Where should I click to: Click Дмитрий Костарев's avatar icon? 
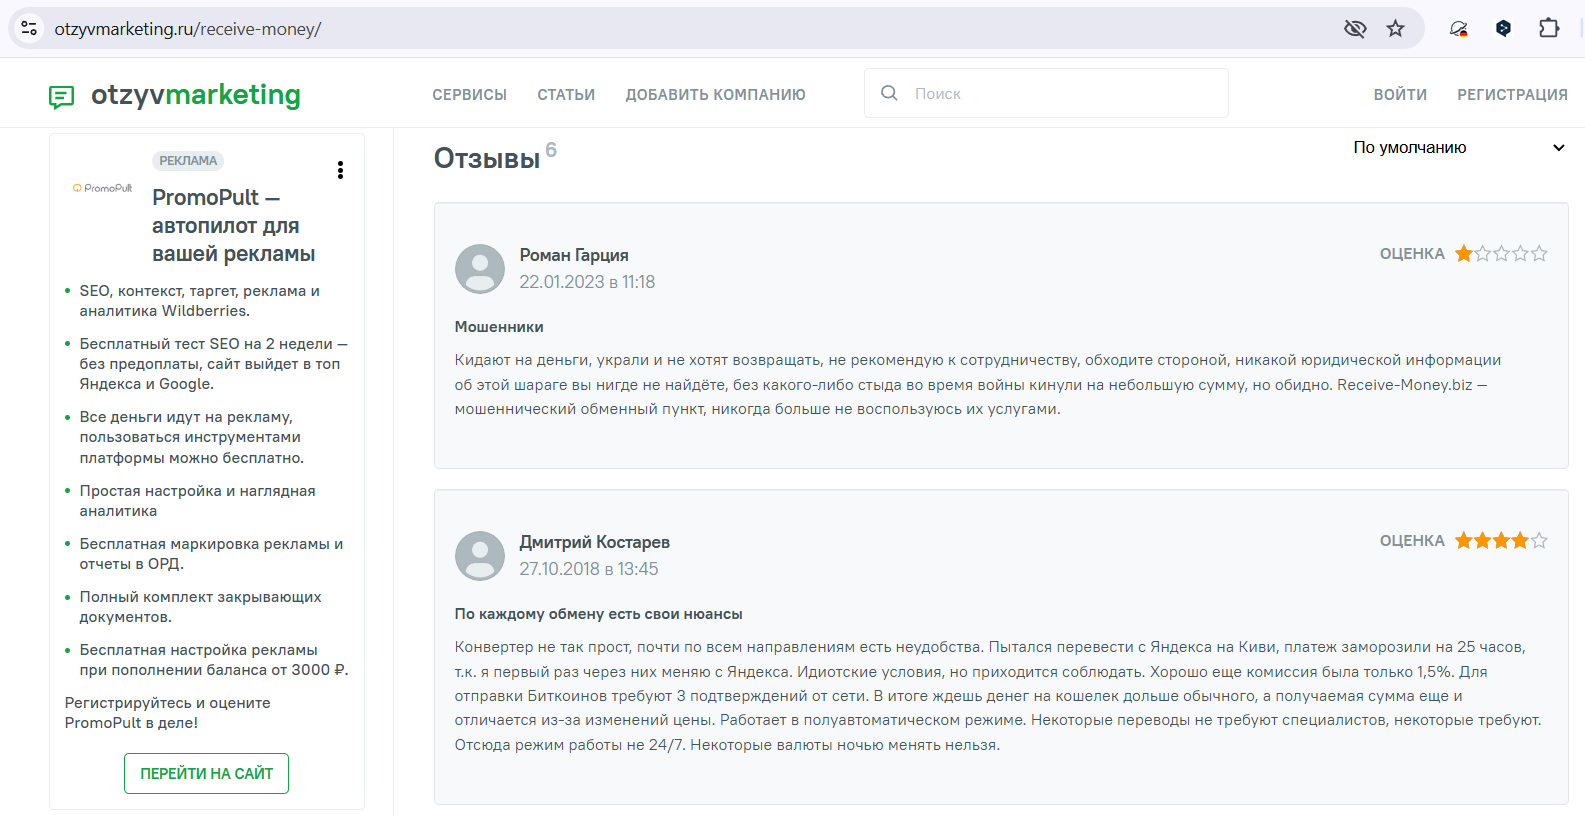pos(480,556)
